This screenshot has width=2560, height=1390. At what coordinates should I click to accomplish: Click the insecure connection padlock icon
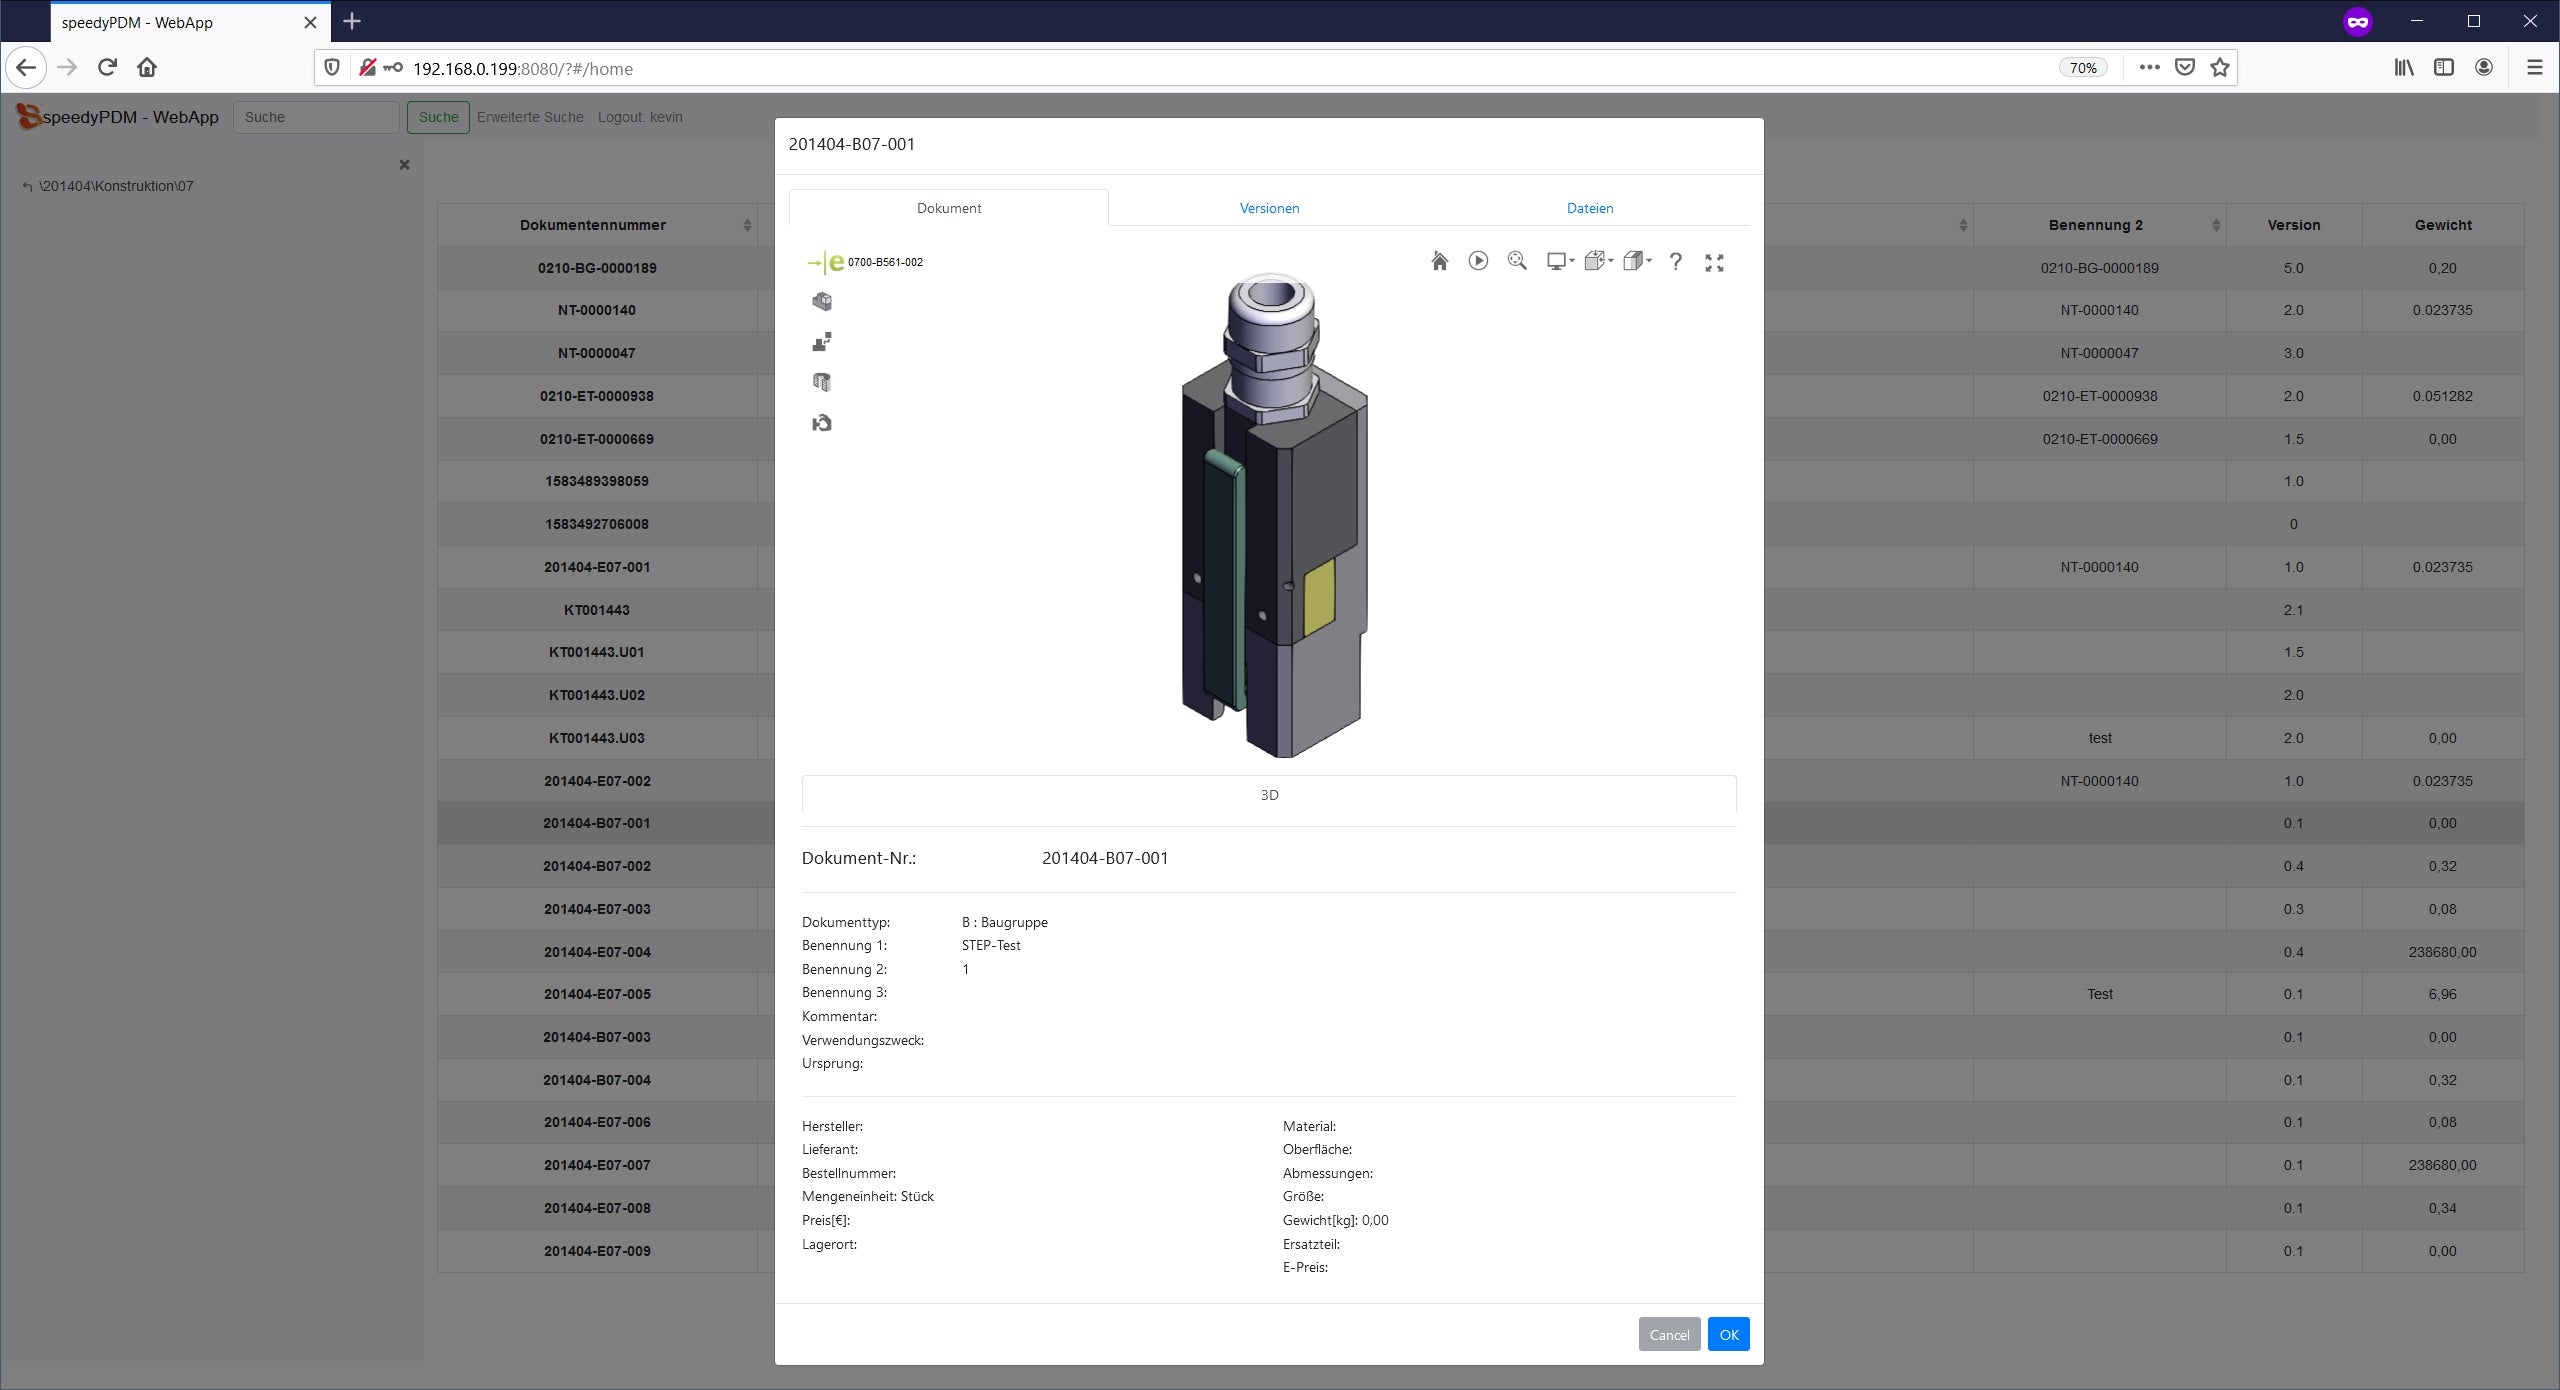click(367, 67)
